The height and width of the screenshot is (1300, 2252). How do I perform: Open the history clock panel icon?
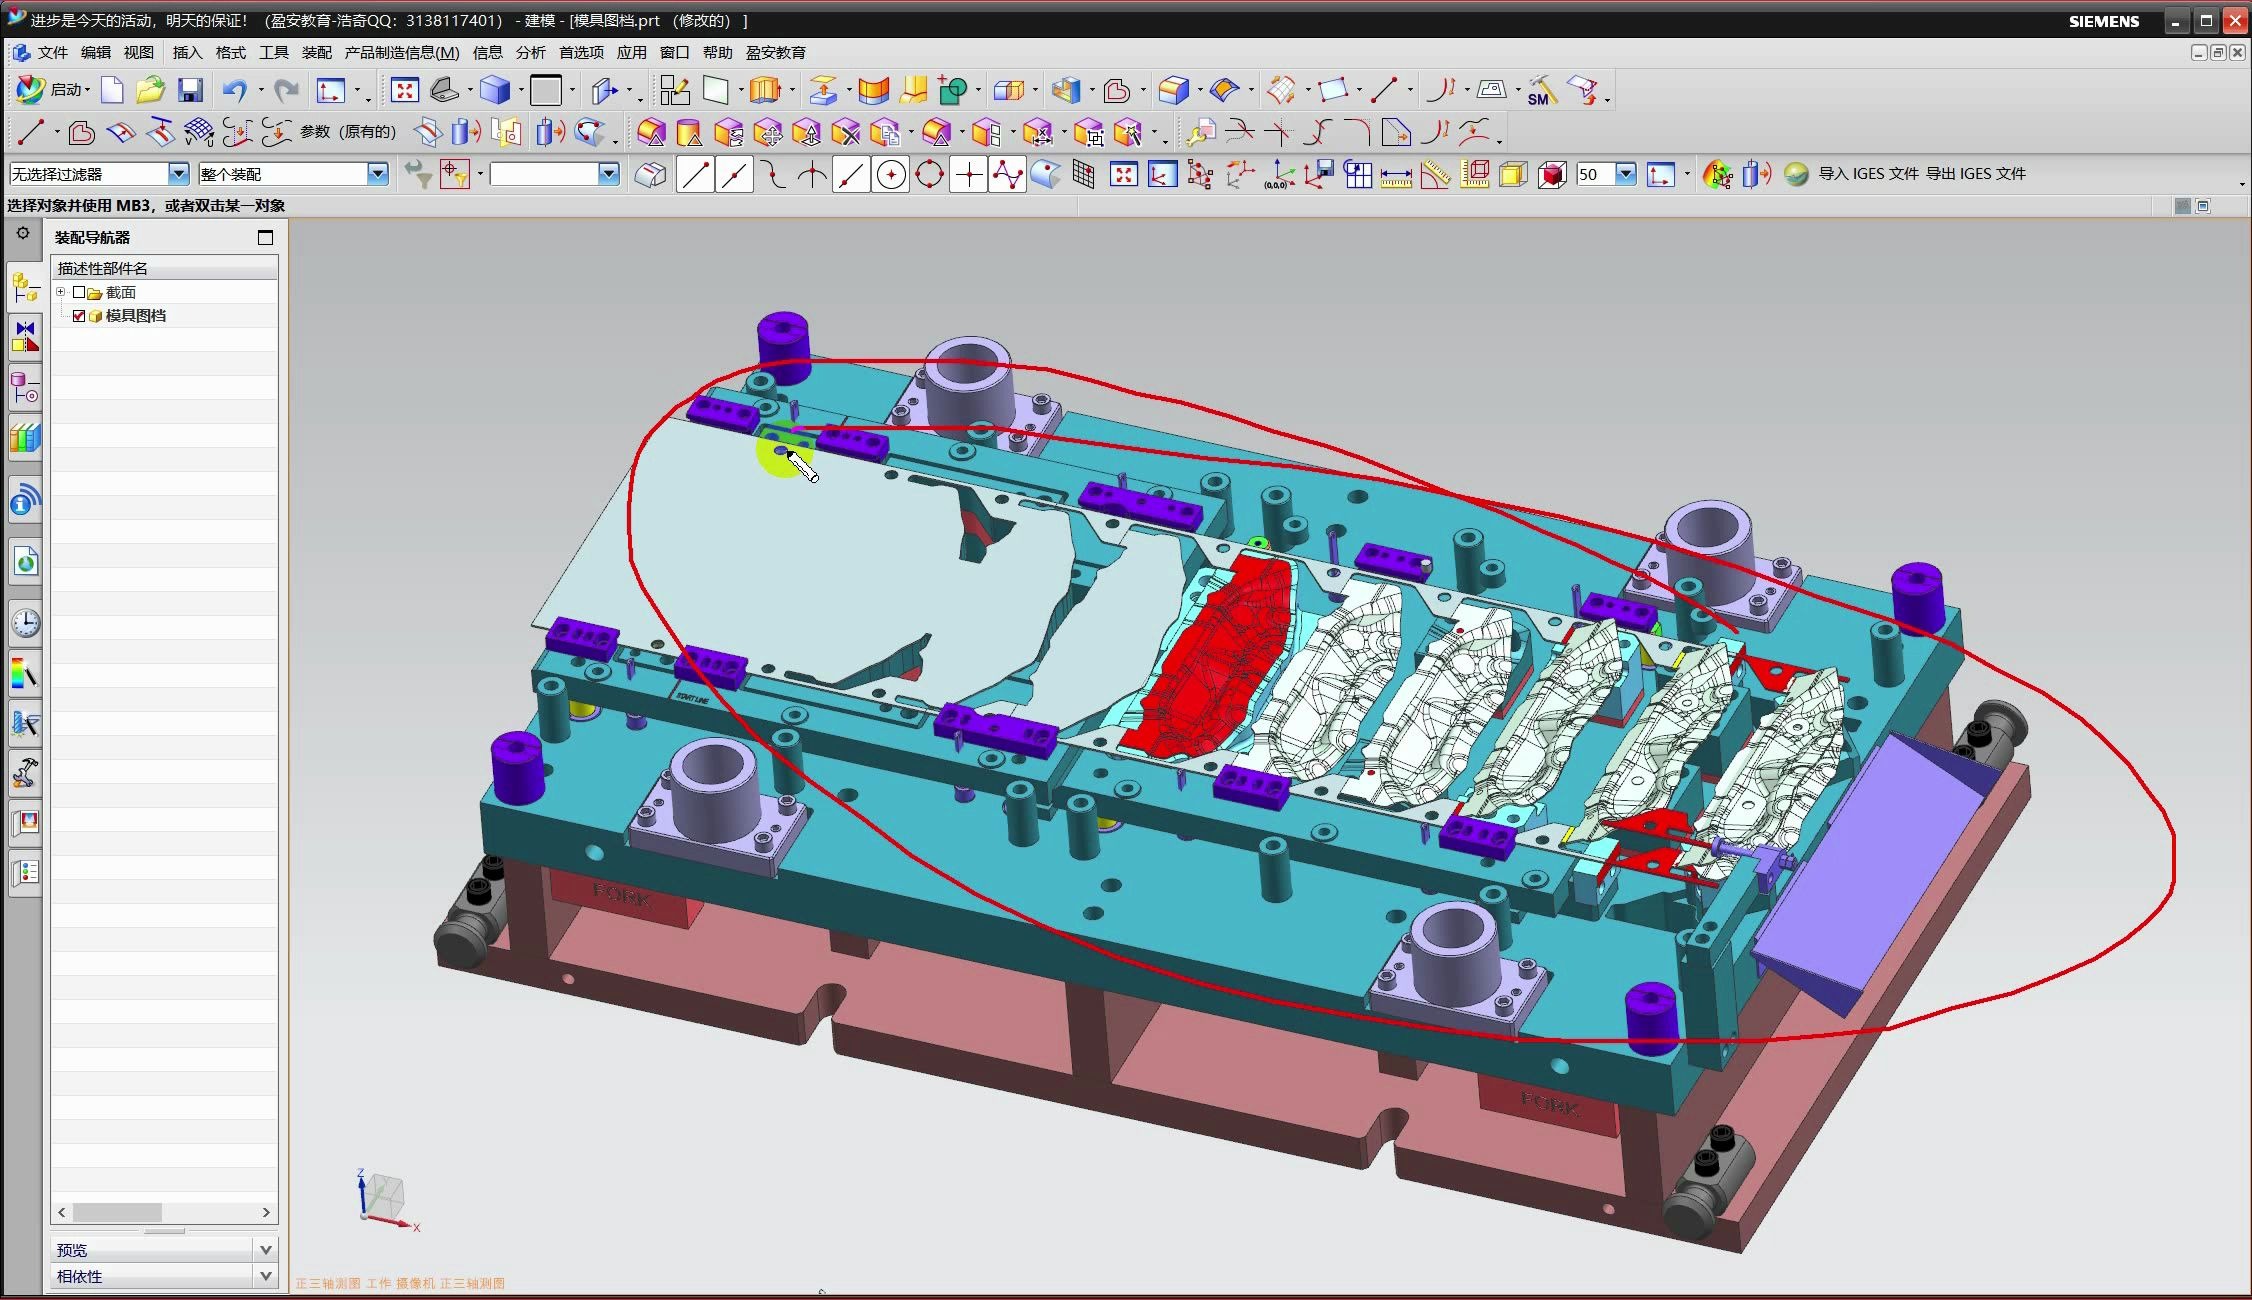coord(25,623)
